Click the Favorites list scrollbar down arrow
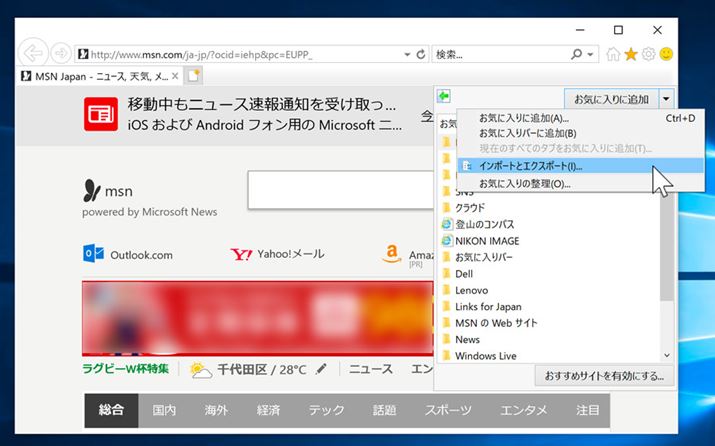Screen dimensions: 715x446 pos(667,354)
